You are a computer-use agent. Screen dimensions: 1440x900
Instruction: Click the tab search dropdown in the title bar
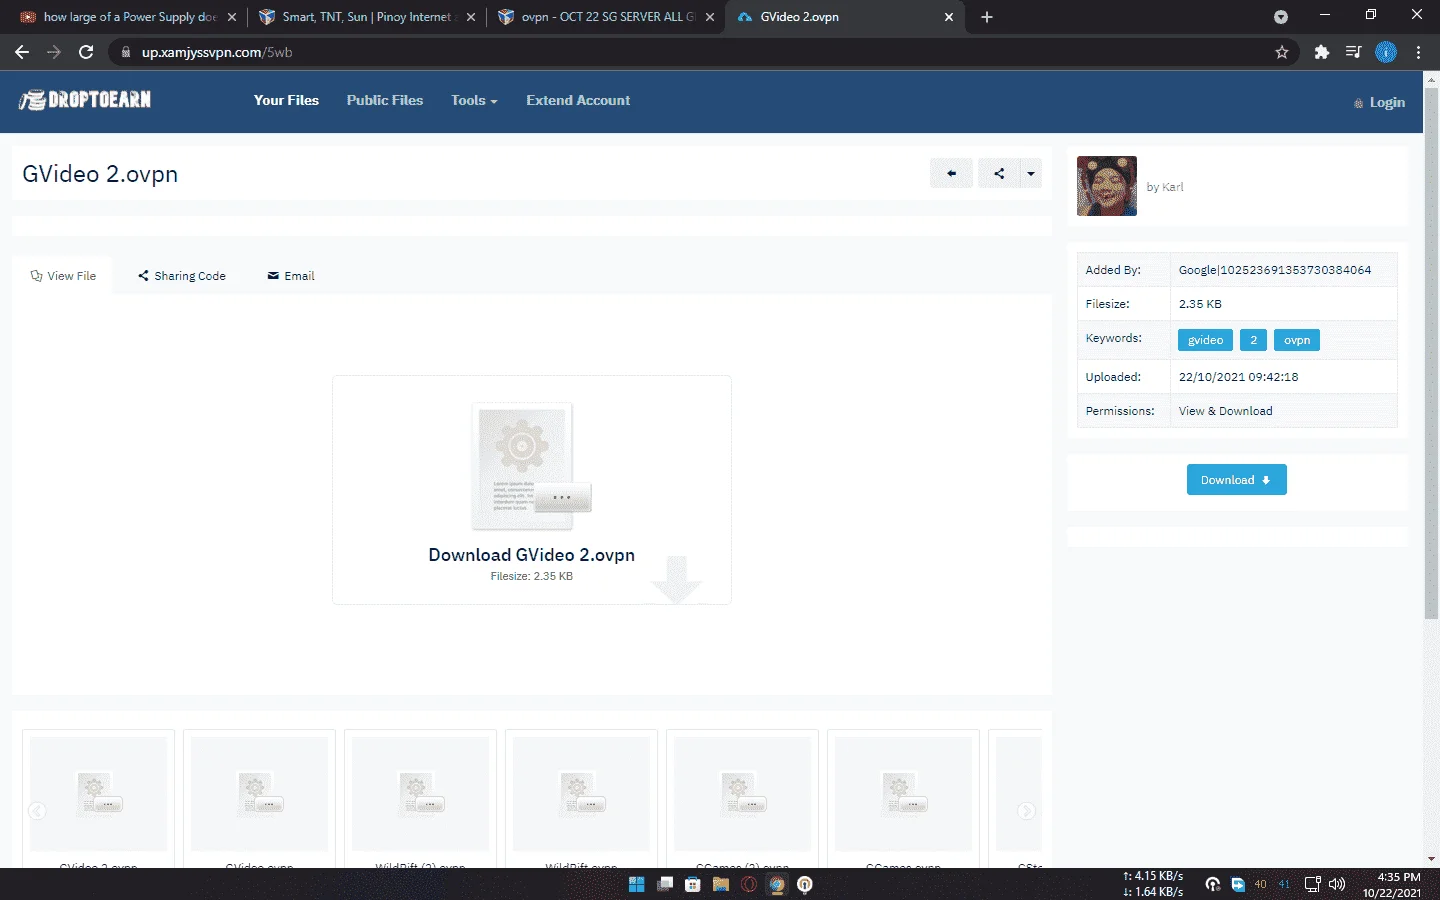tap(1281, 17)
